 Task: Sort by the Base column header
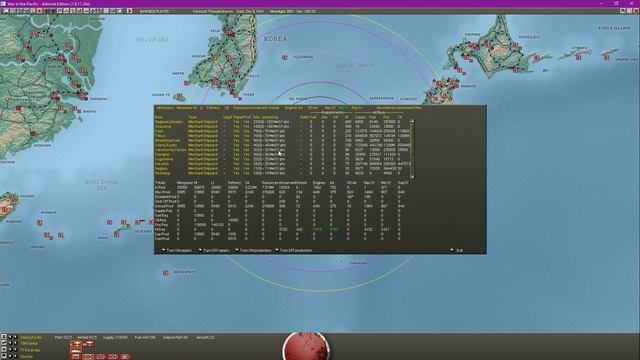pyautogui.click(x=158, y=117)
